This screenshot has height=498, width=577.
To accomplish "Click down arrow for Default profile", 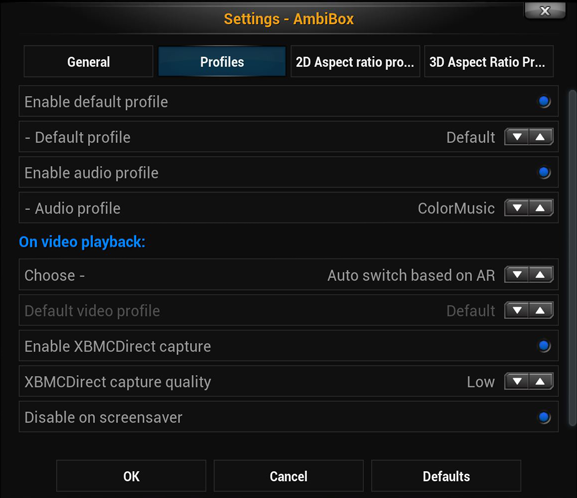I will (517, 137).
